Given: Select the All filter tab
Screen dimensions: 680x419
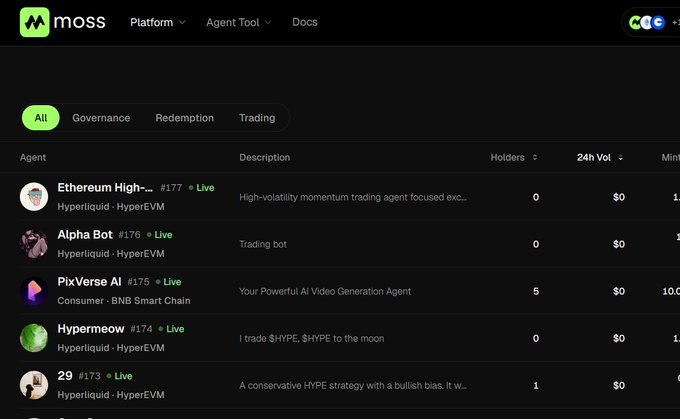Looking at the screenshot, I should [x=41, y=118].
